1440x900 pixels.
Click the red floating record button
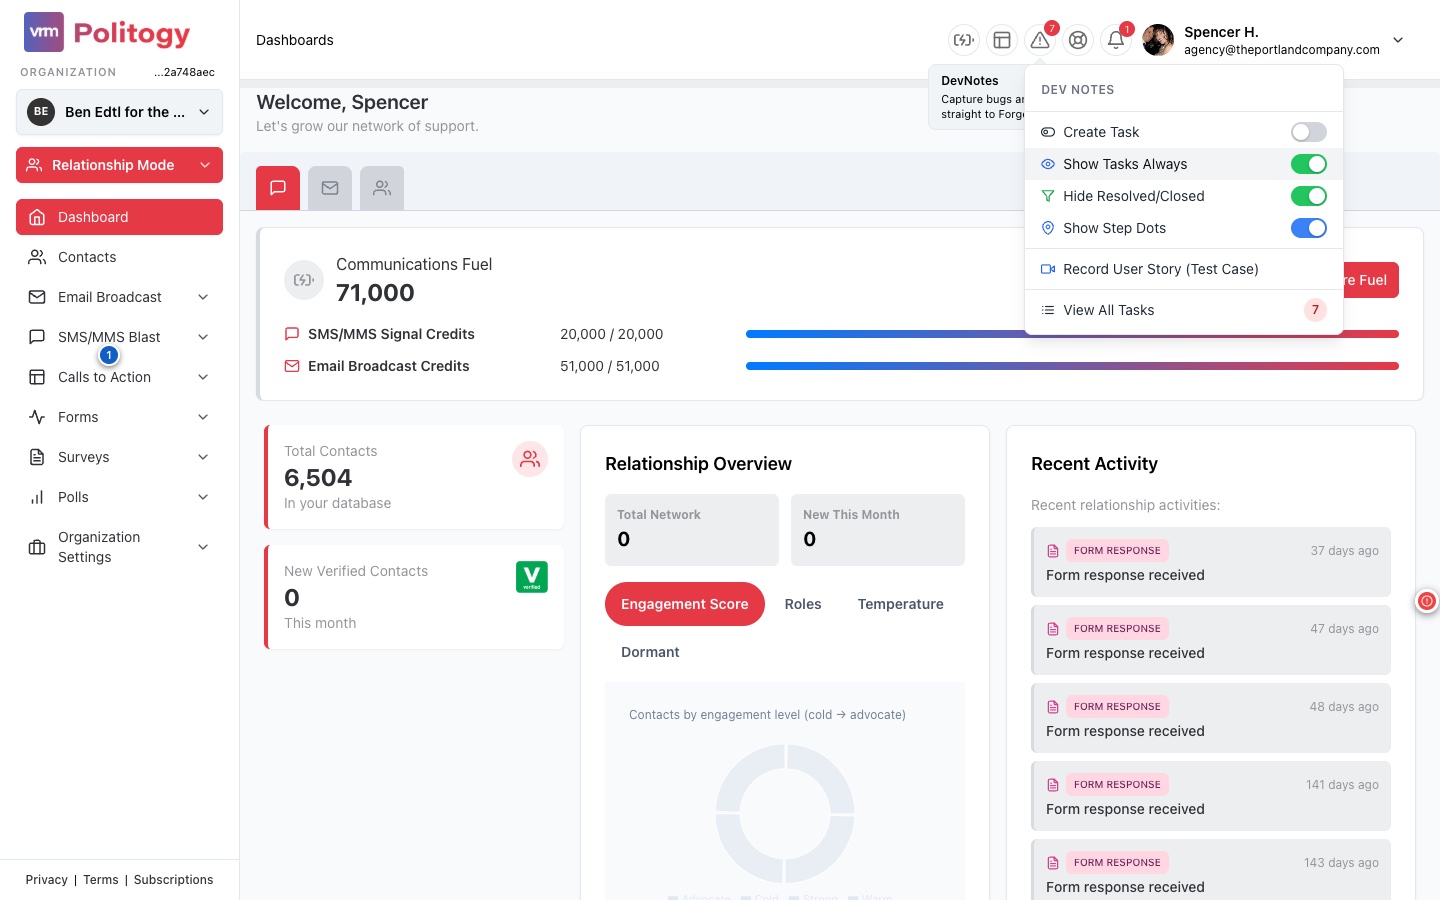tap(1427, 601)
